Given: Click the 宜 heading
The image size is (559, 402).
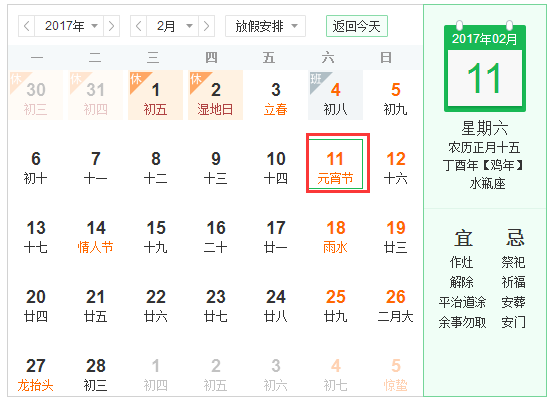Looking at the screenshot, I should pyautogui.click(x=463, y=238).
